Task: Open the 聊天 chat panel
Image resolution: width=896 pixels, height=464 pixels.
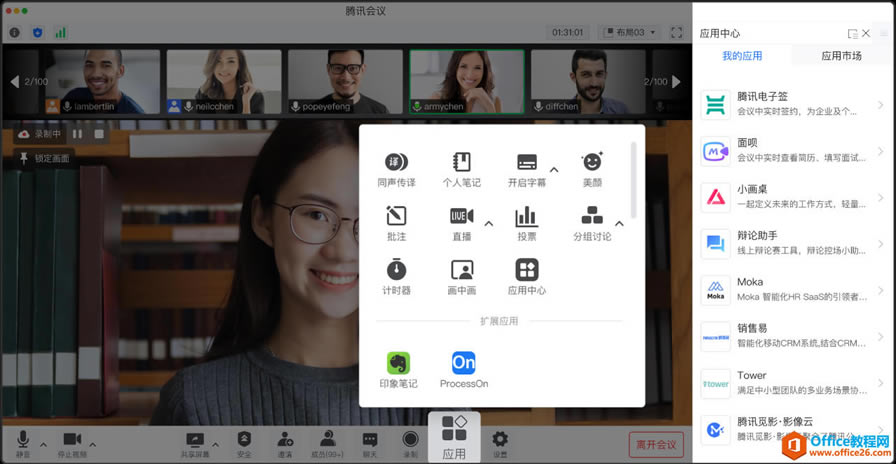Action: pos(370,445)
